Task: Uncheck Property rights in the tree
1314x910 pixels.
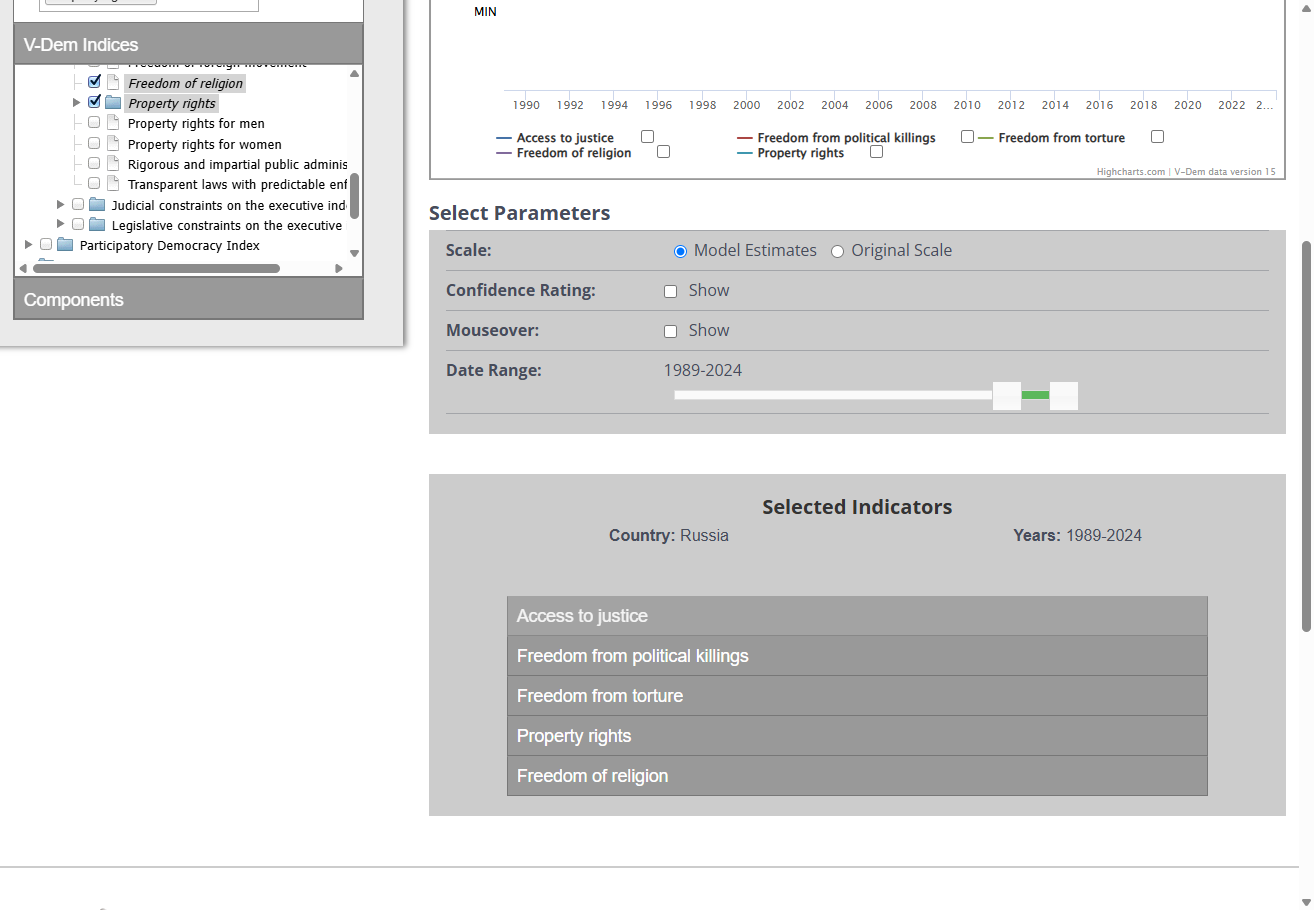Action: coord(94,102)
